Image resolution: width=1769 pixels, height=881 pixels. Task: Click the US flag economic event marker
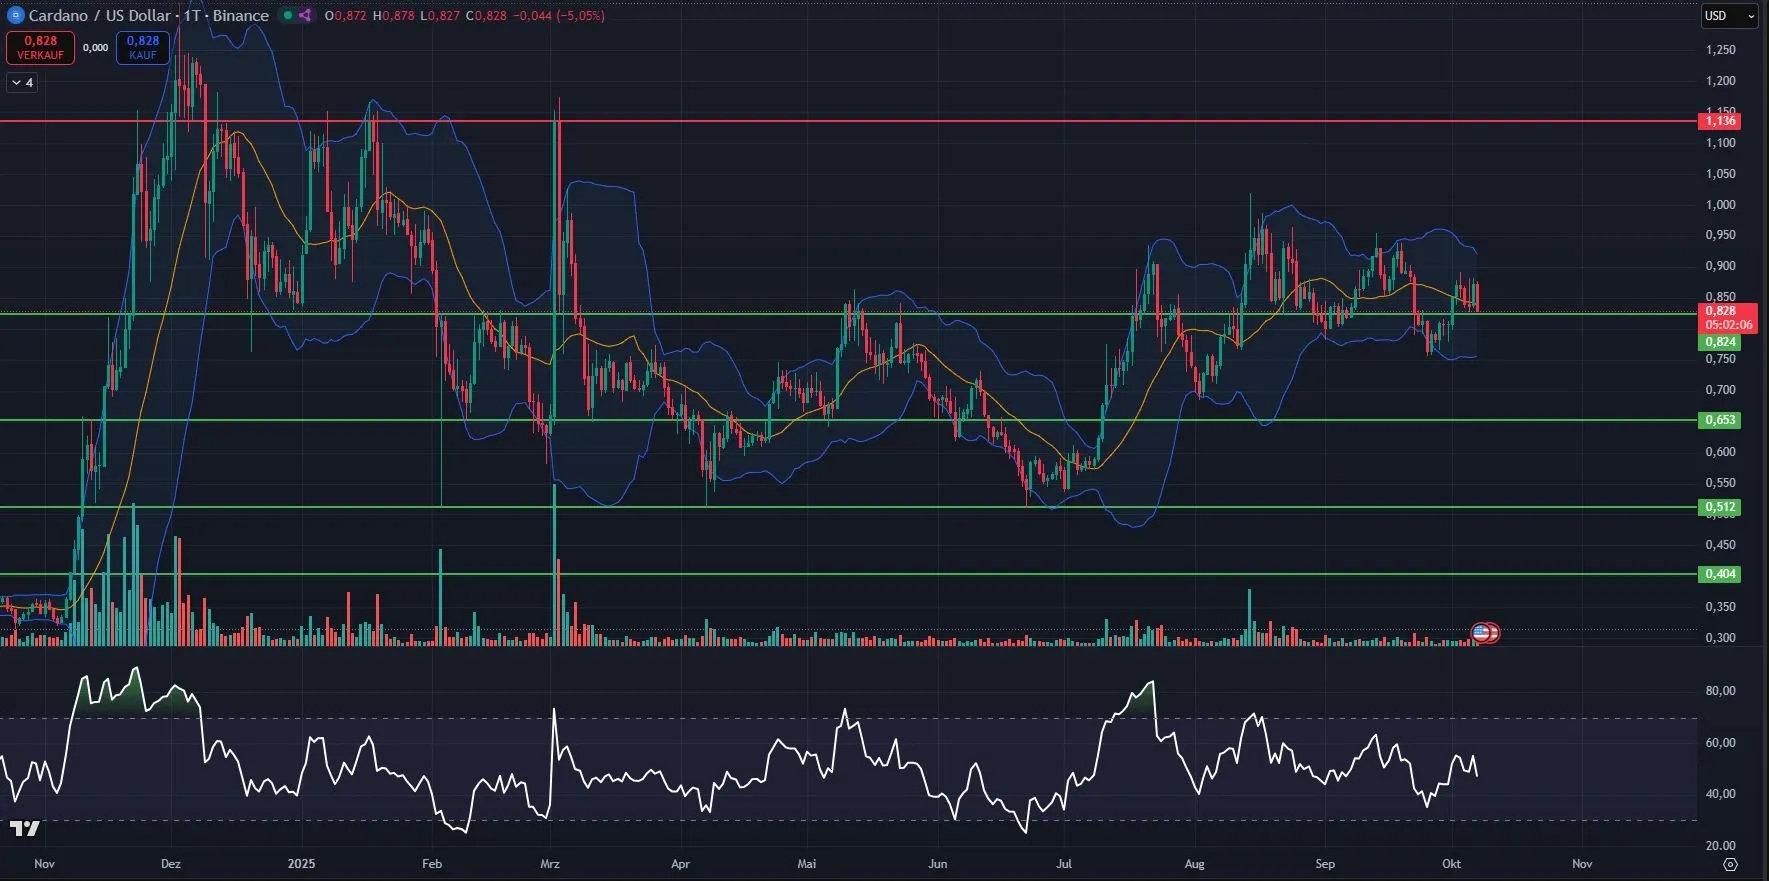[x=1482, y=632]
